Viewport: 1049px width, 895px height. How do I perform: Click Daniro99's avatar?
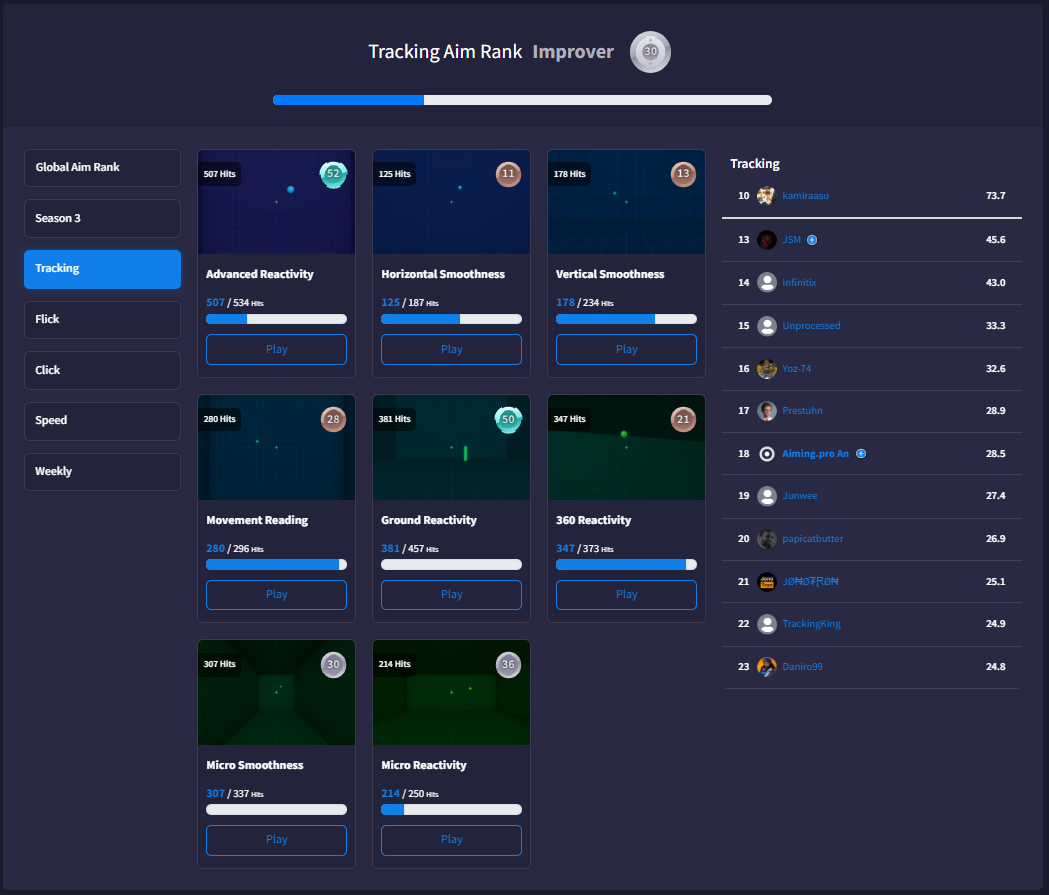point(767,666)
